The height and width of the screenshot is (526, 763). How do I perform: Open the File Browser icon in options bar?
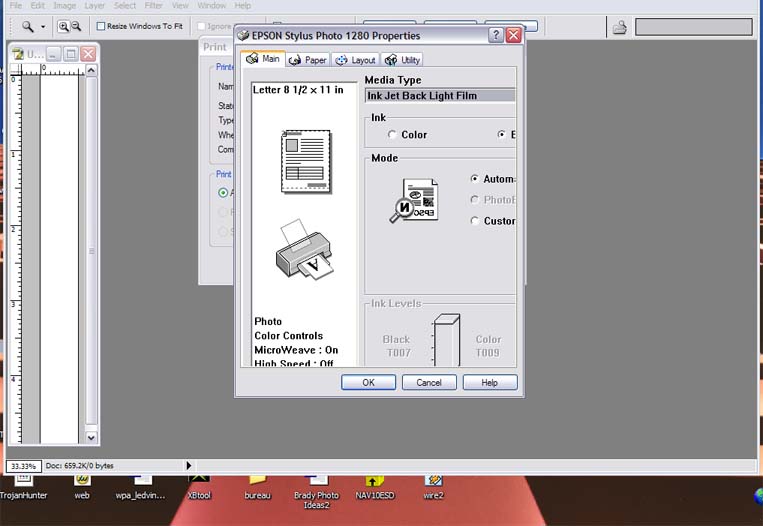(x=619, y=27)
